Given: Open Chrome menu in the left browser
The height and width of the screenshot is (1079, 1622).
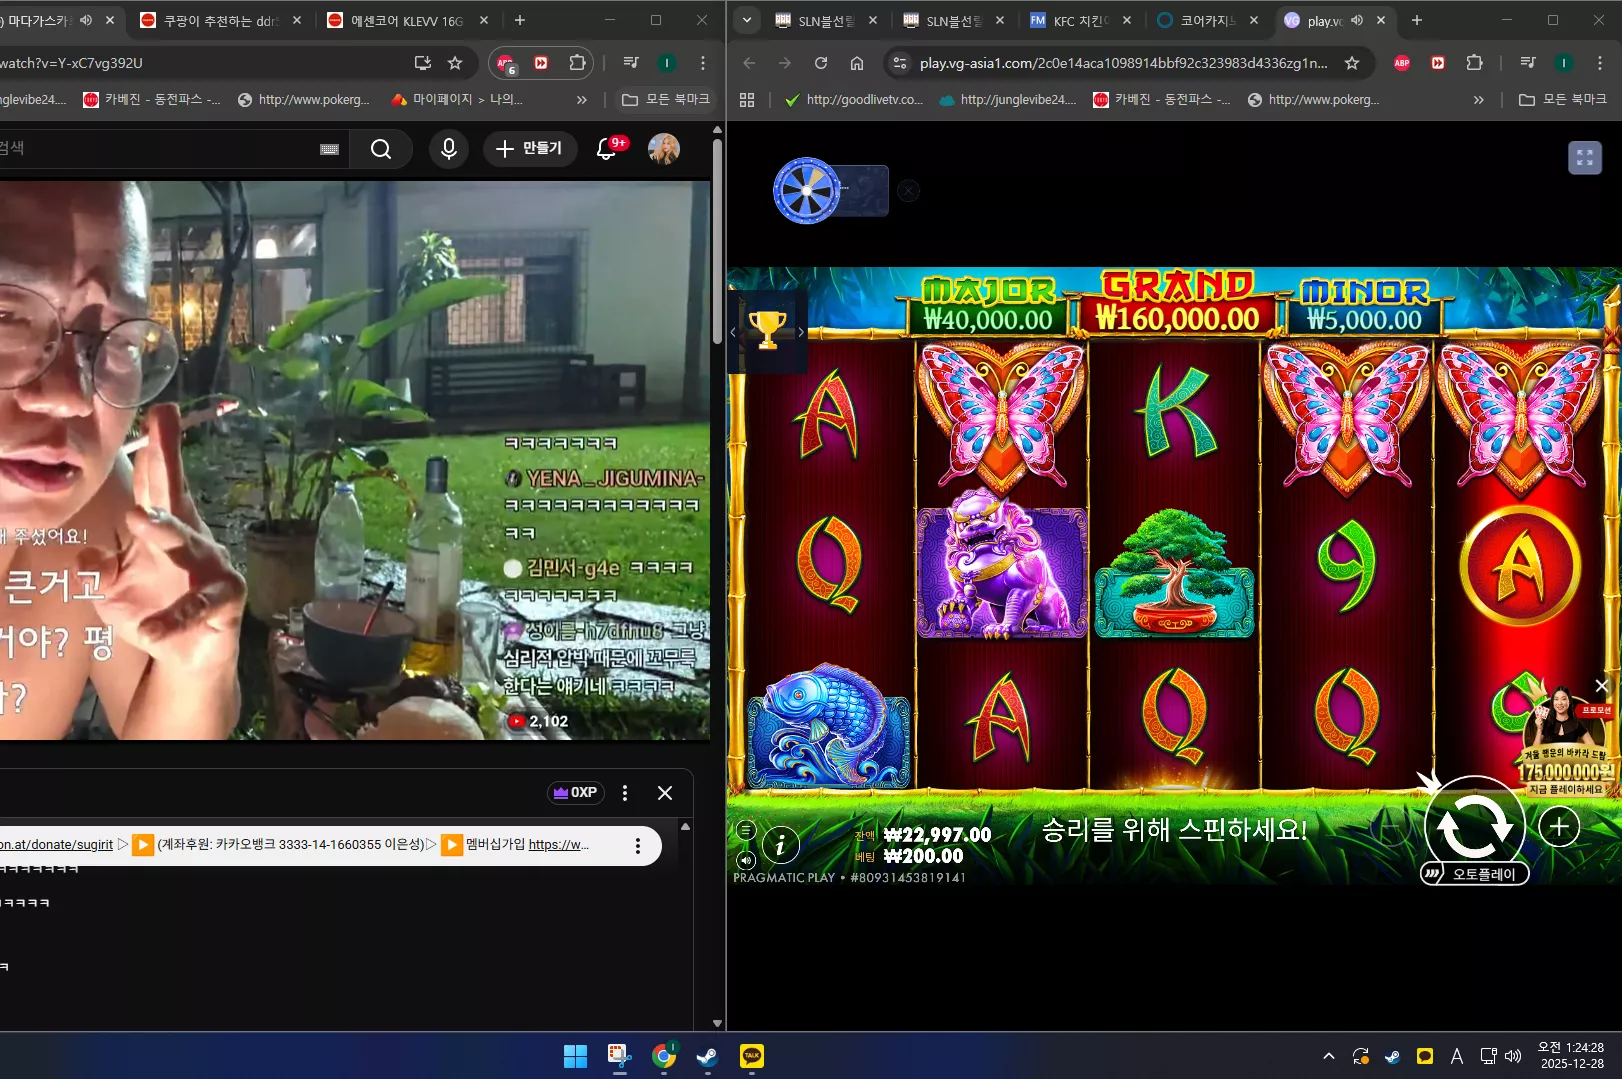Looking at the screenshot, I should click(703, 63).
